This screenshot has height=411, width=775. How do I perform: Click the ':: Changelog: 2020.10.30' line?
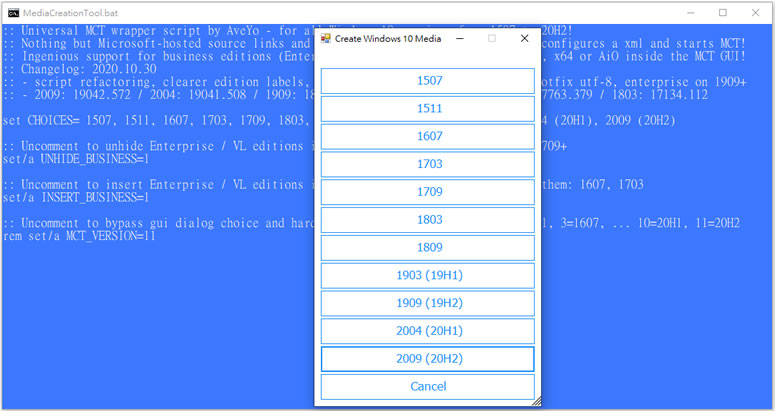pos(80,69)
